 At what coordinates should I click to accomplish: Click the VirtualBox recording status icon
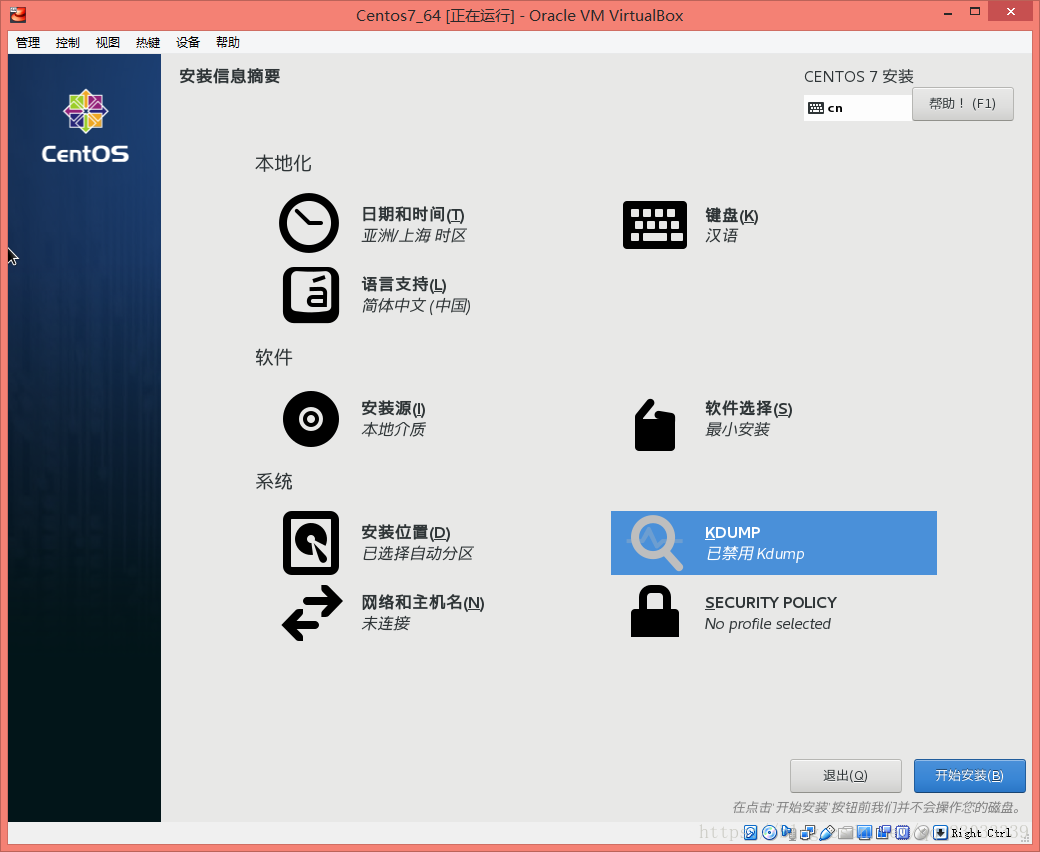pyautogui.click(x=883, y=832)
